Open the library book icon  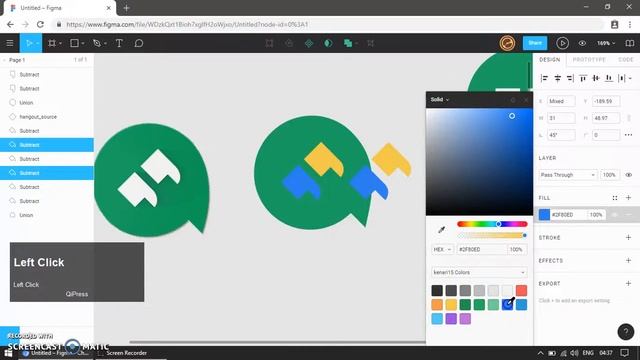tap(630, 43)
